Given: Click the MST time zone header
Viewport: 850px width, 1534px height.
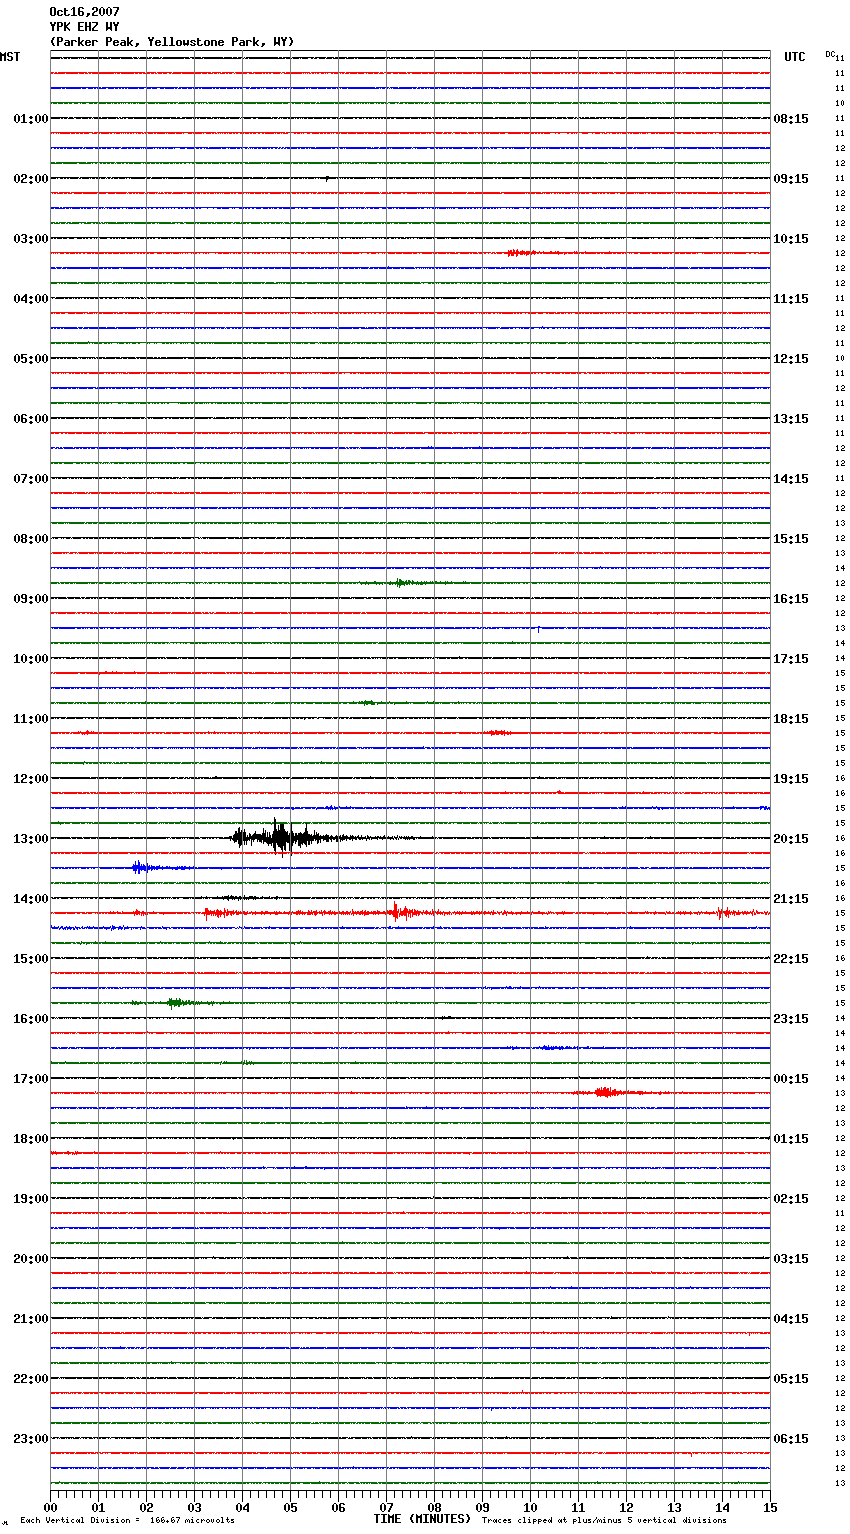Looking at the screenshot, I should (x=10, y=57).
